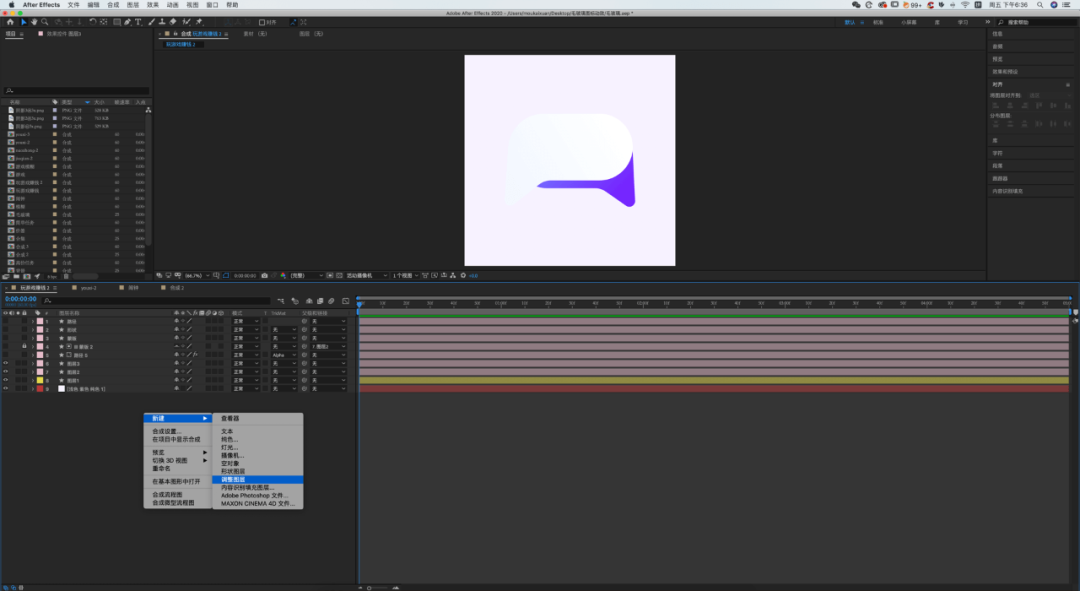Click the Draft 3D icon in timeline
Screen dimensions: 1080x591
click(295, 301)
